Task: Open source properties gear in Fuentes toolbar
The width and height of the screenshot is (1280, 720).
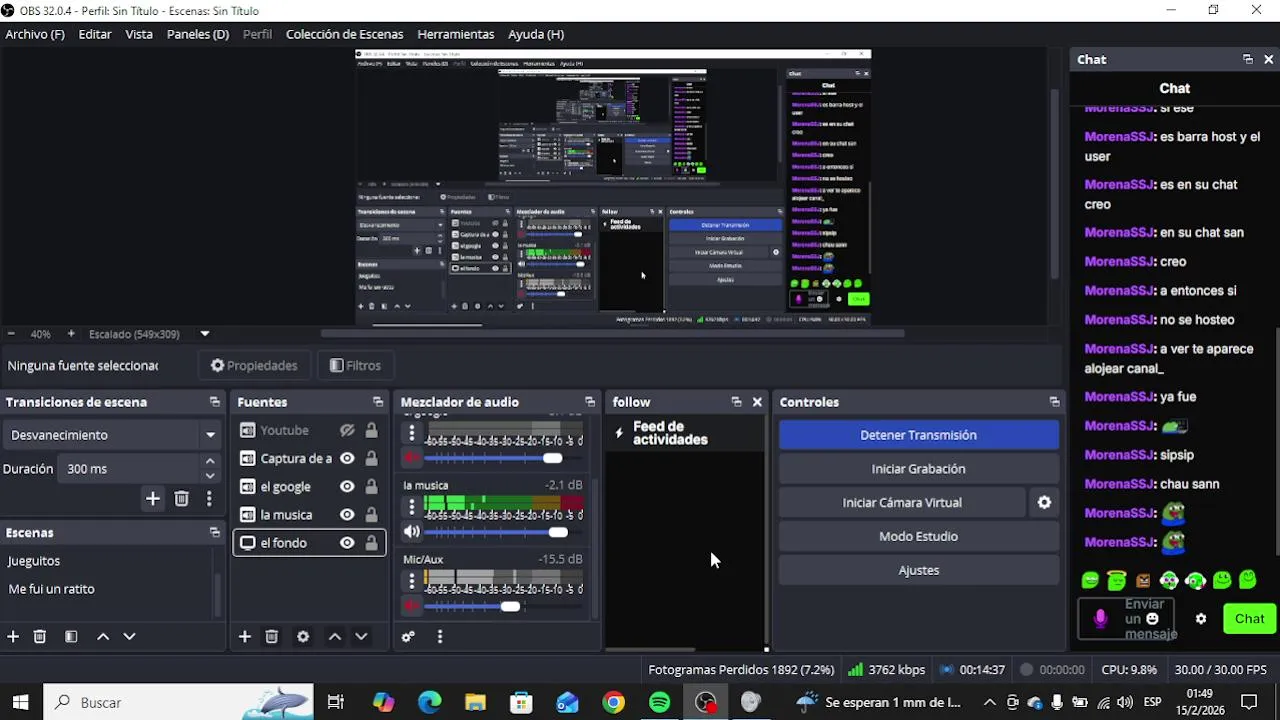Action: [x=303, y=636]
